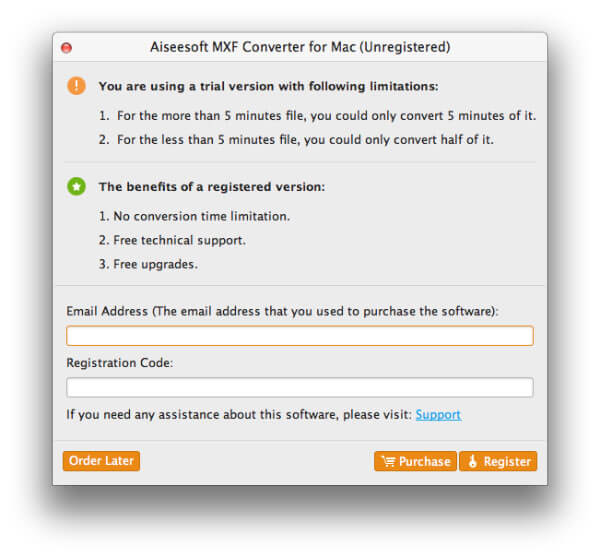The width and height of the screenshot is (600, 558).
Task: Click the key icon on Register
Action: (x=473, y=461)
